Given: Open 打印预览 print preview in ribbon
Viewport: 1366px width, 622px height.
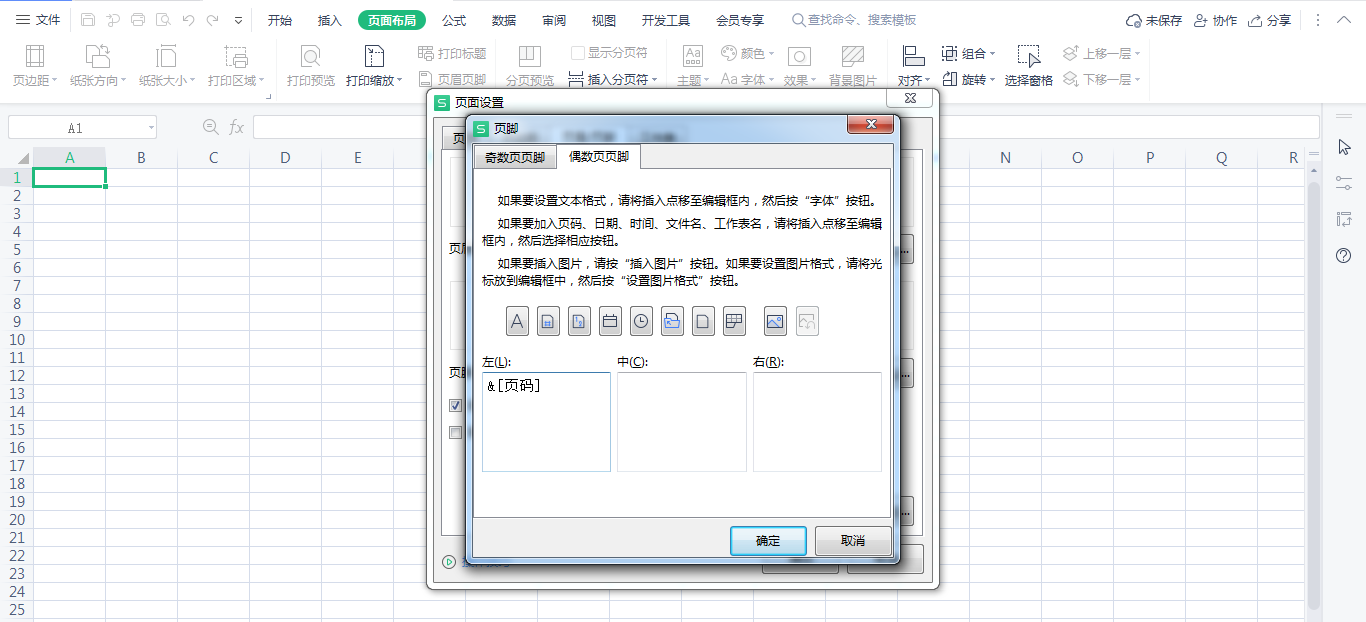Looking at the screenshot, I should point(311,66).
